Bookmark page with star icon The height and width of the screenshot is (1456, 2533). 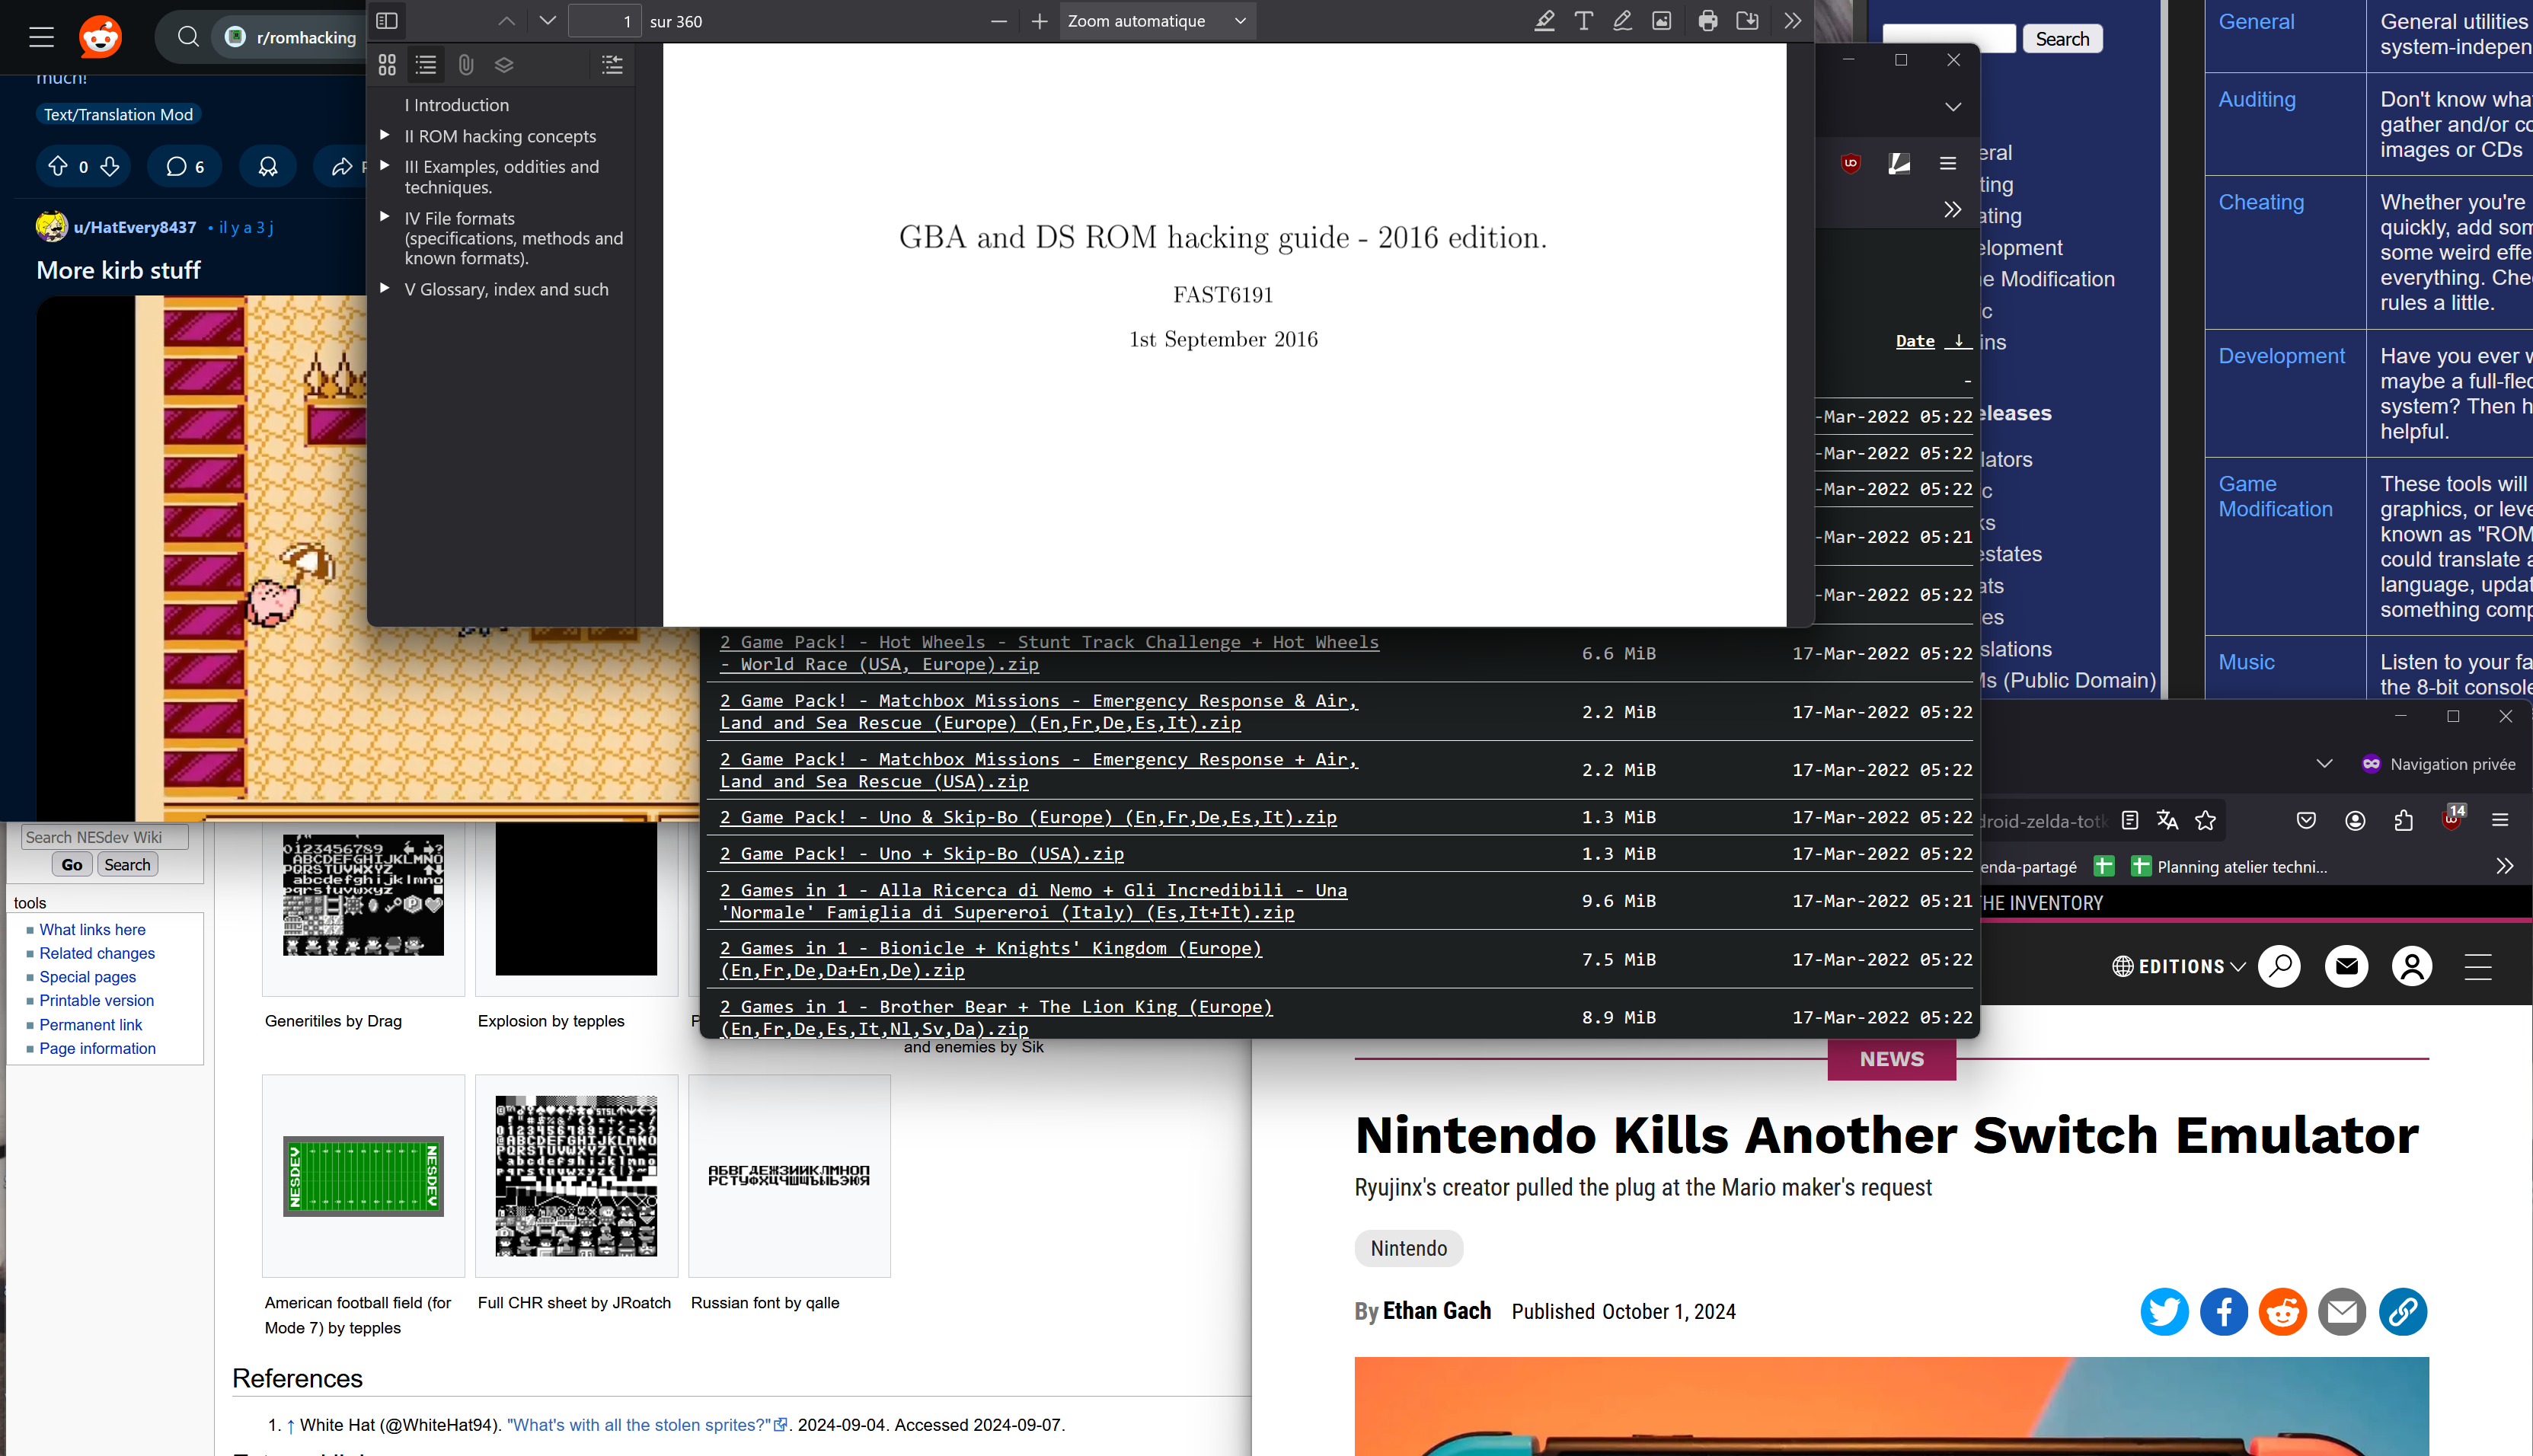coord(2205,820)
